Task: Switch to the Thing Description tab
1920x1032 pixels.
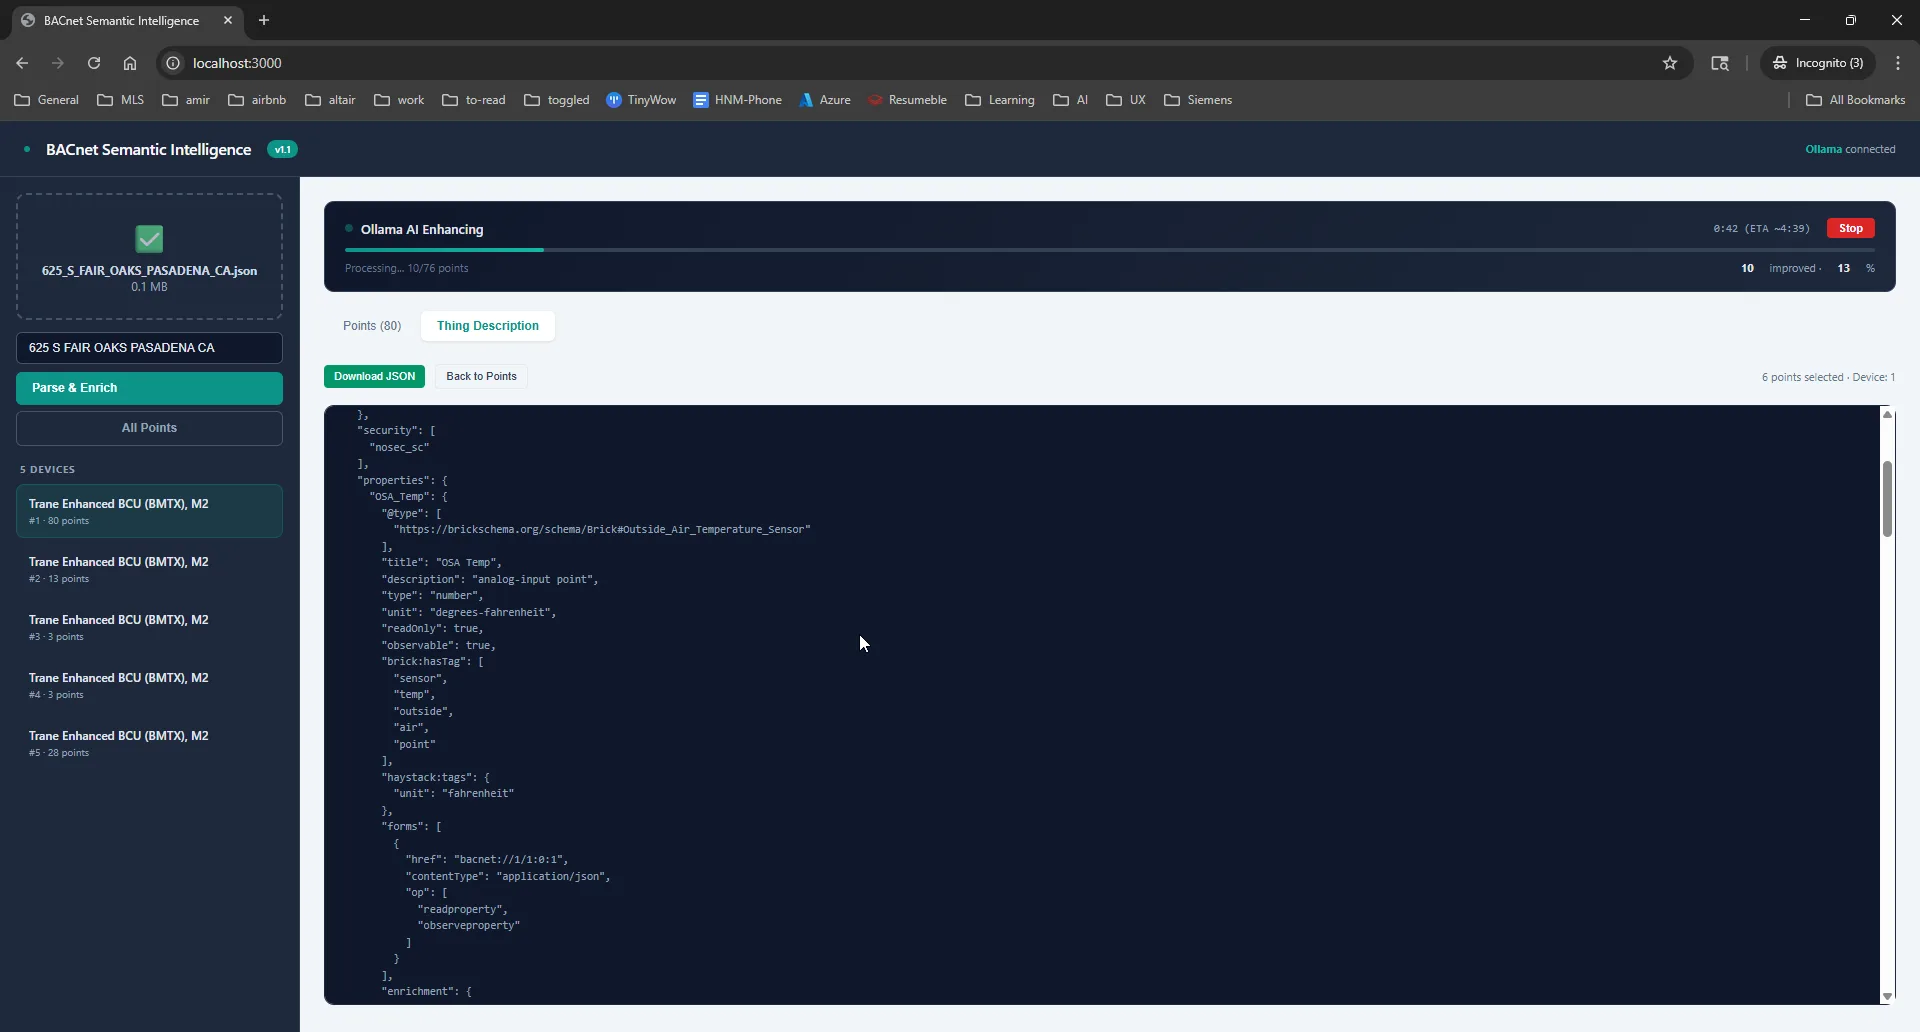Action: pos(488,326)
